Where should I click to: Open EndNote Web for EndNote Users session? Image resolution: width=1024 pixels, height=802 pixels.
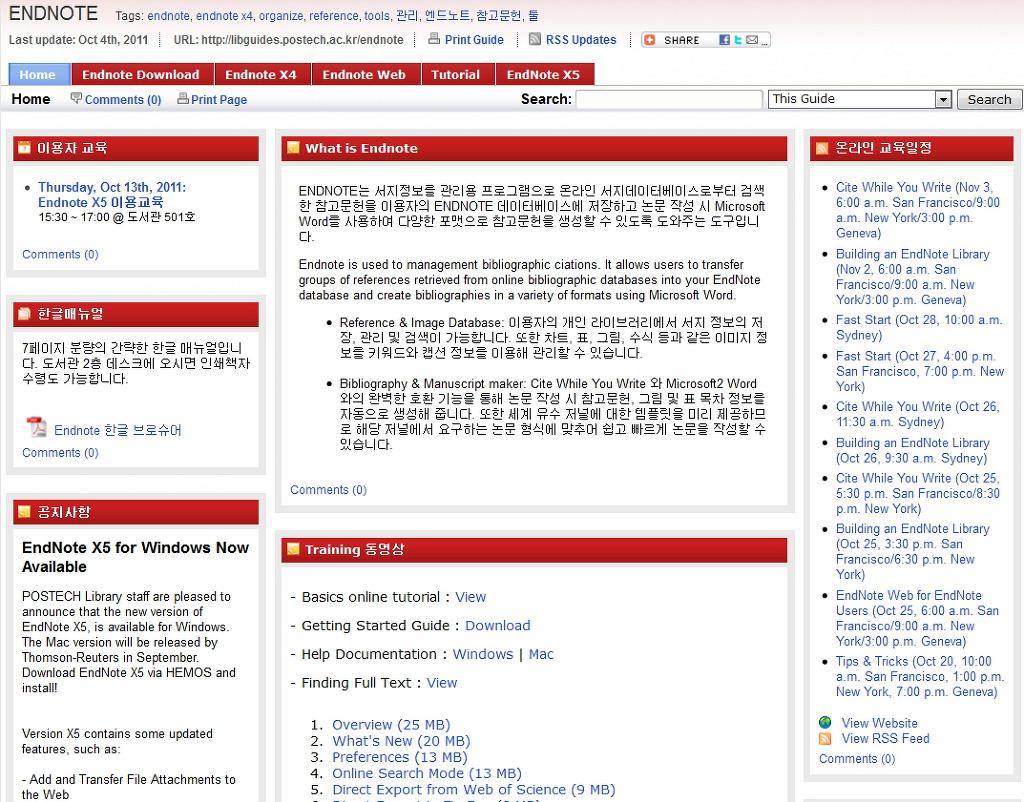pos(917,618)
